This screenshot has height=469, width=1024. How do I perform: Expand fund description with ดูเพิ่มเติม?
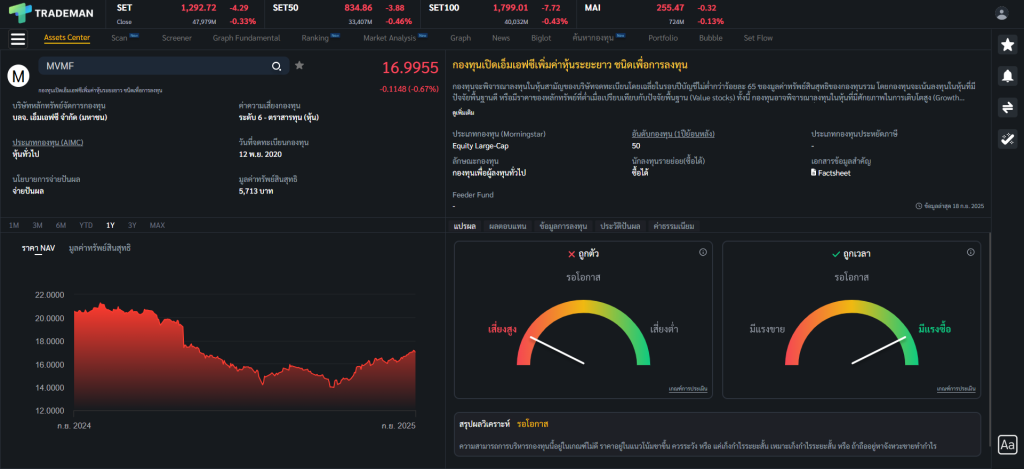coord(463,114)
